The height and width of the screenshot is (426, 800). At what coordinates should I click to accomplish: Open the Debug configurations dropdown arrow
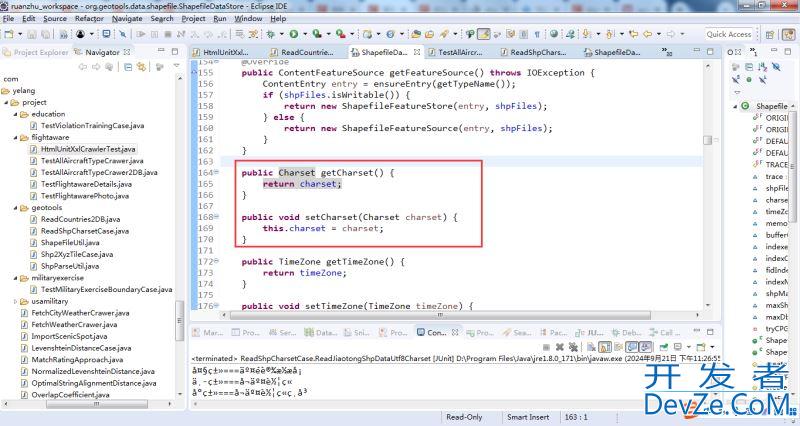pyautogui.click(x=282, y=34)
